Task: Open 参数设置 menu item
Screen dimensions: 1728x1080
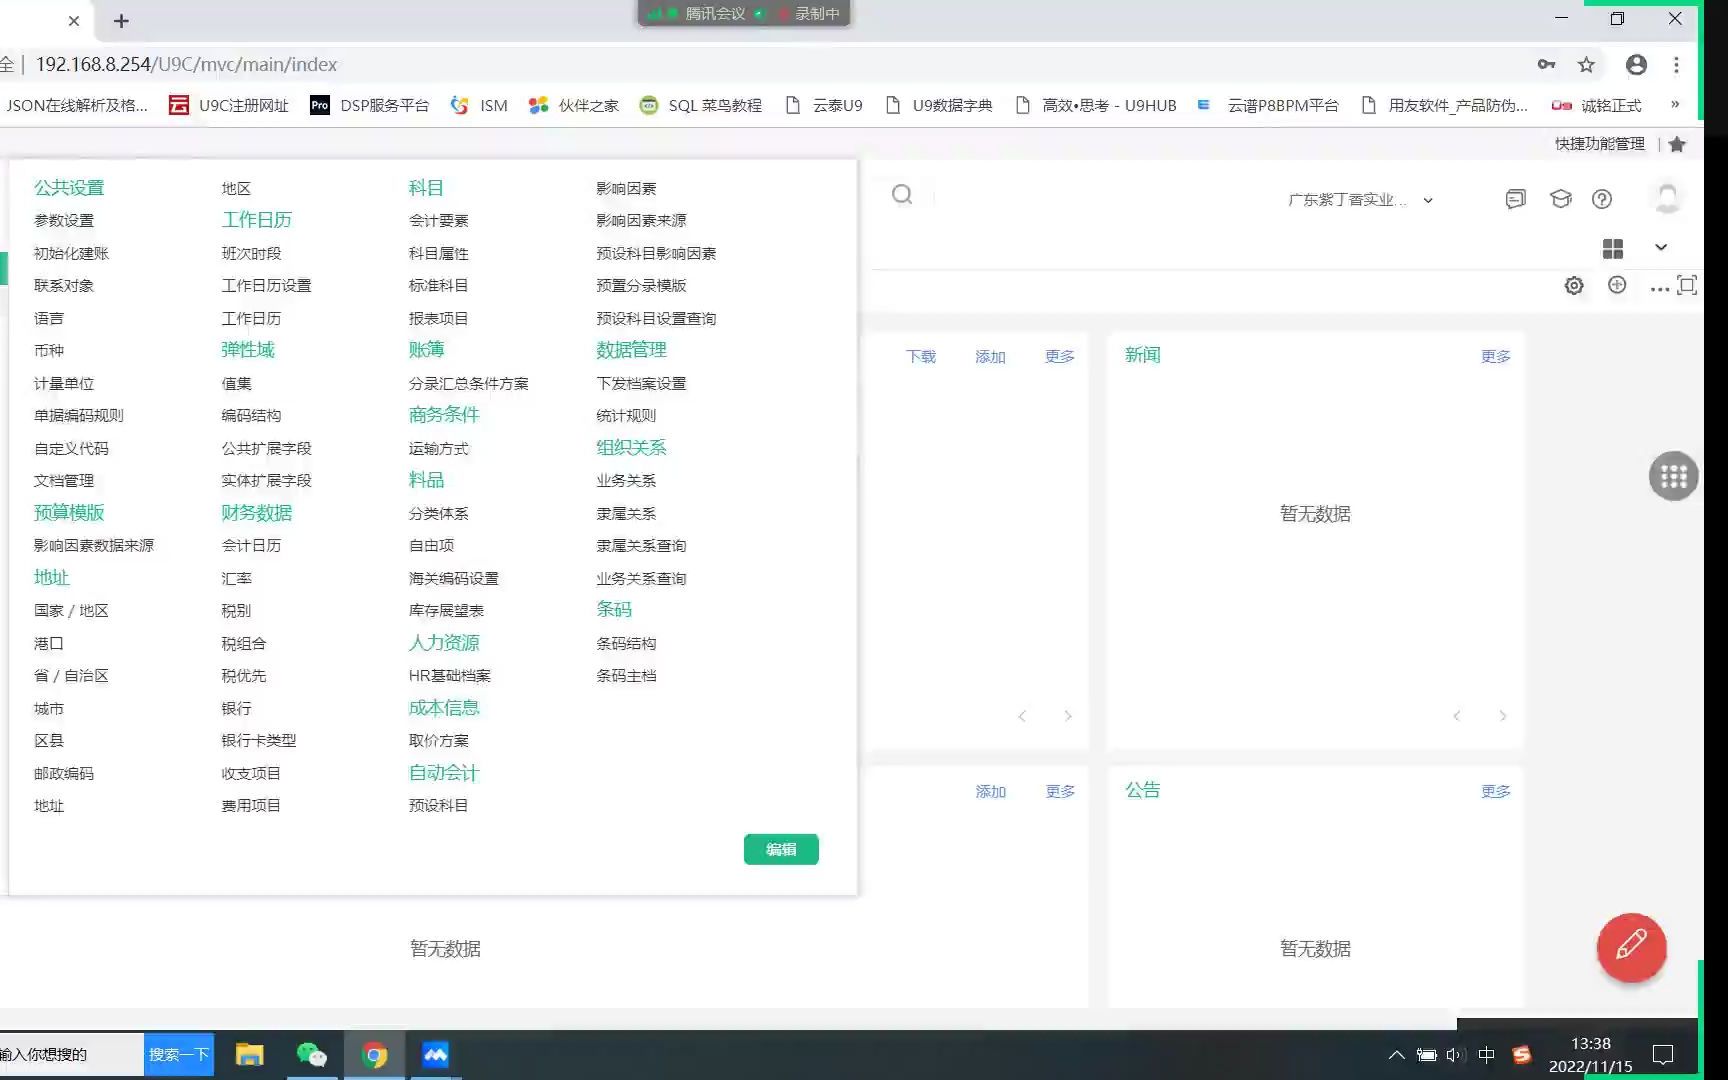Action: coord(64,221)
